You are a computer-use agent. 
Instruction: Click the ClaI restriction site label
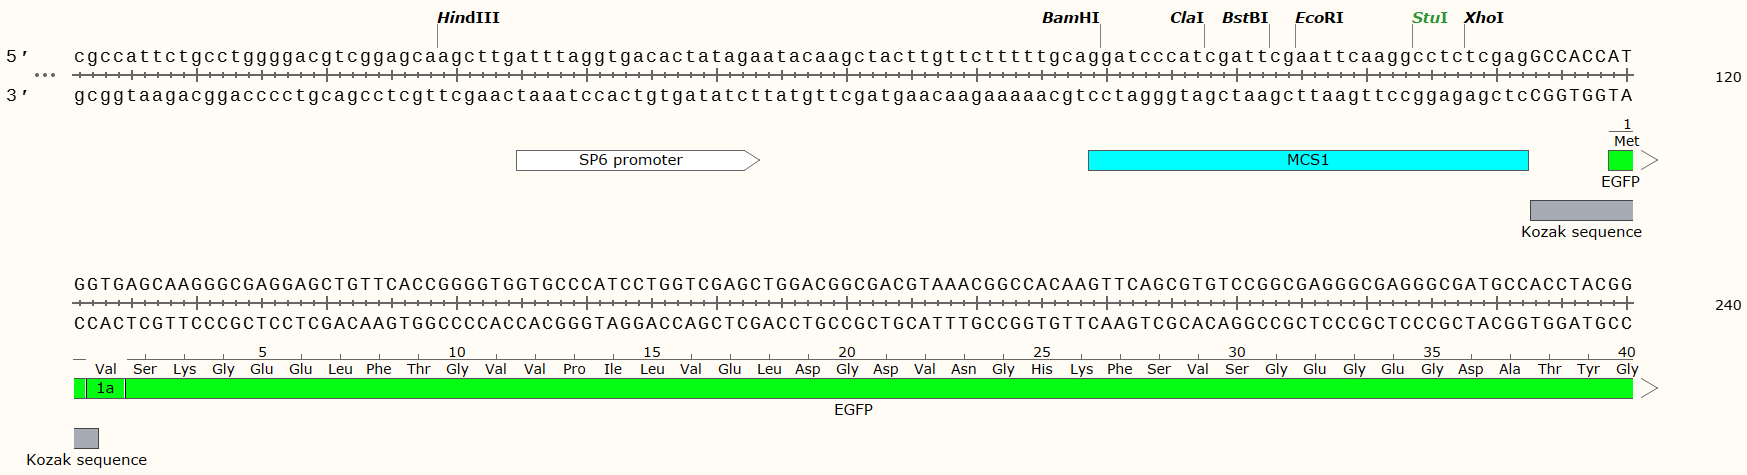(1186, 18)
